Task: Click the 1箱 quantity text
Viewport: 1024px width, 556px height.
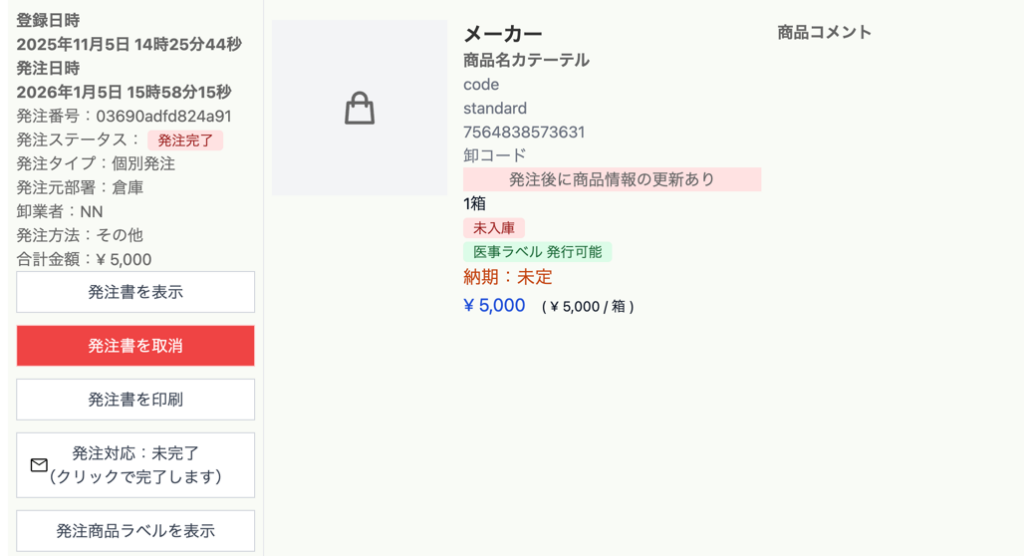Action: pos(475,204)
